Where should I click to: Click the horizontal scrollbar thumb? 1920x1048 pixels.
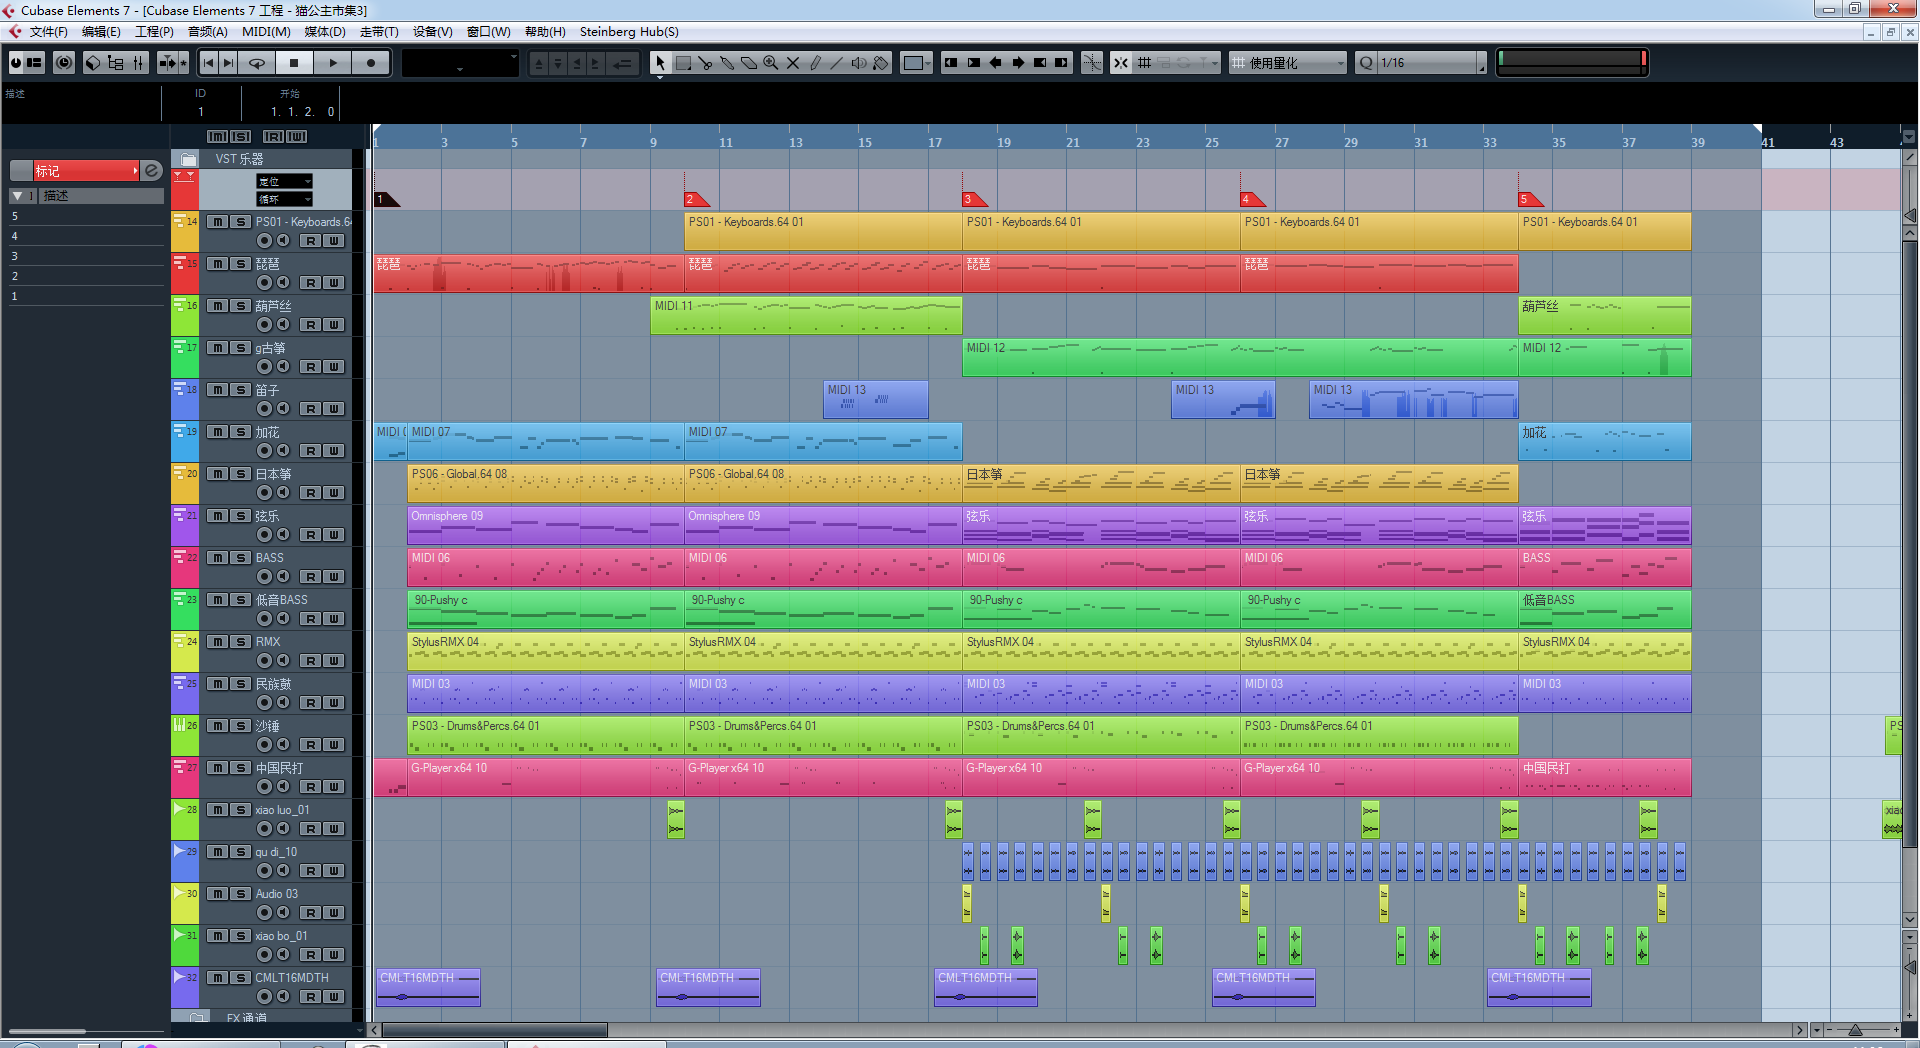pyautogui.click(x=495, y=1030)
